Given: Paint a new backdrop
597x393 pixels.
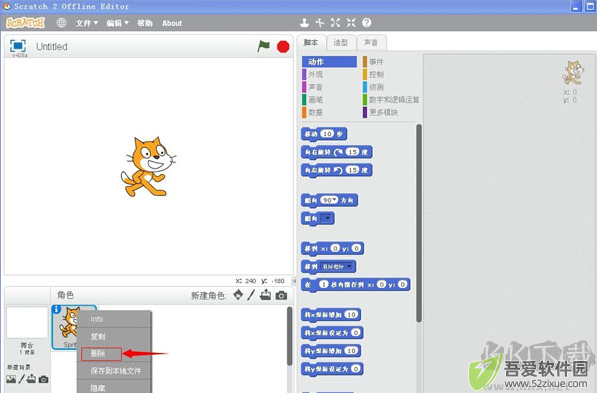Looking at the screenshot, I should point(22,379).
